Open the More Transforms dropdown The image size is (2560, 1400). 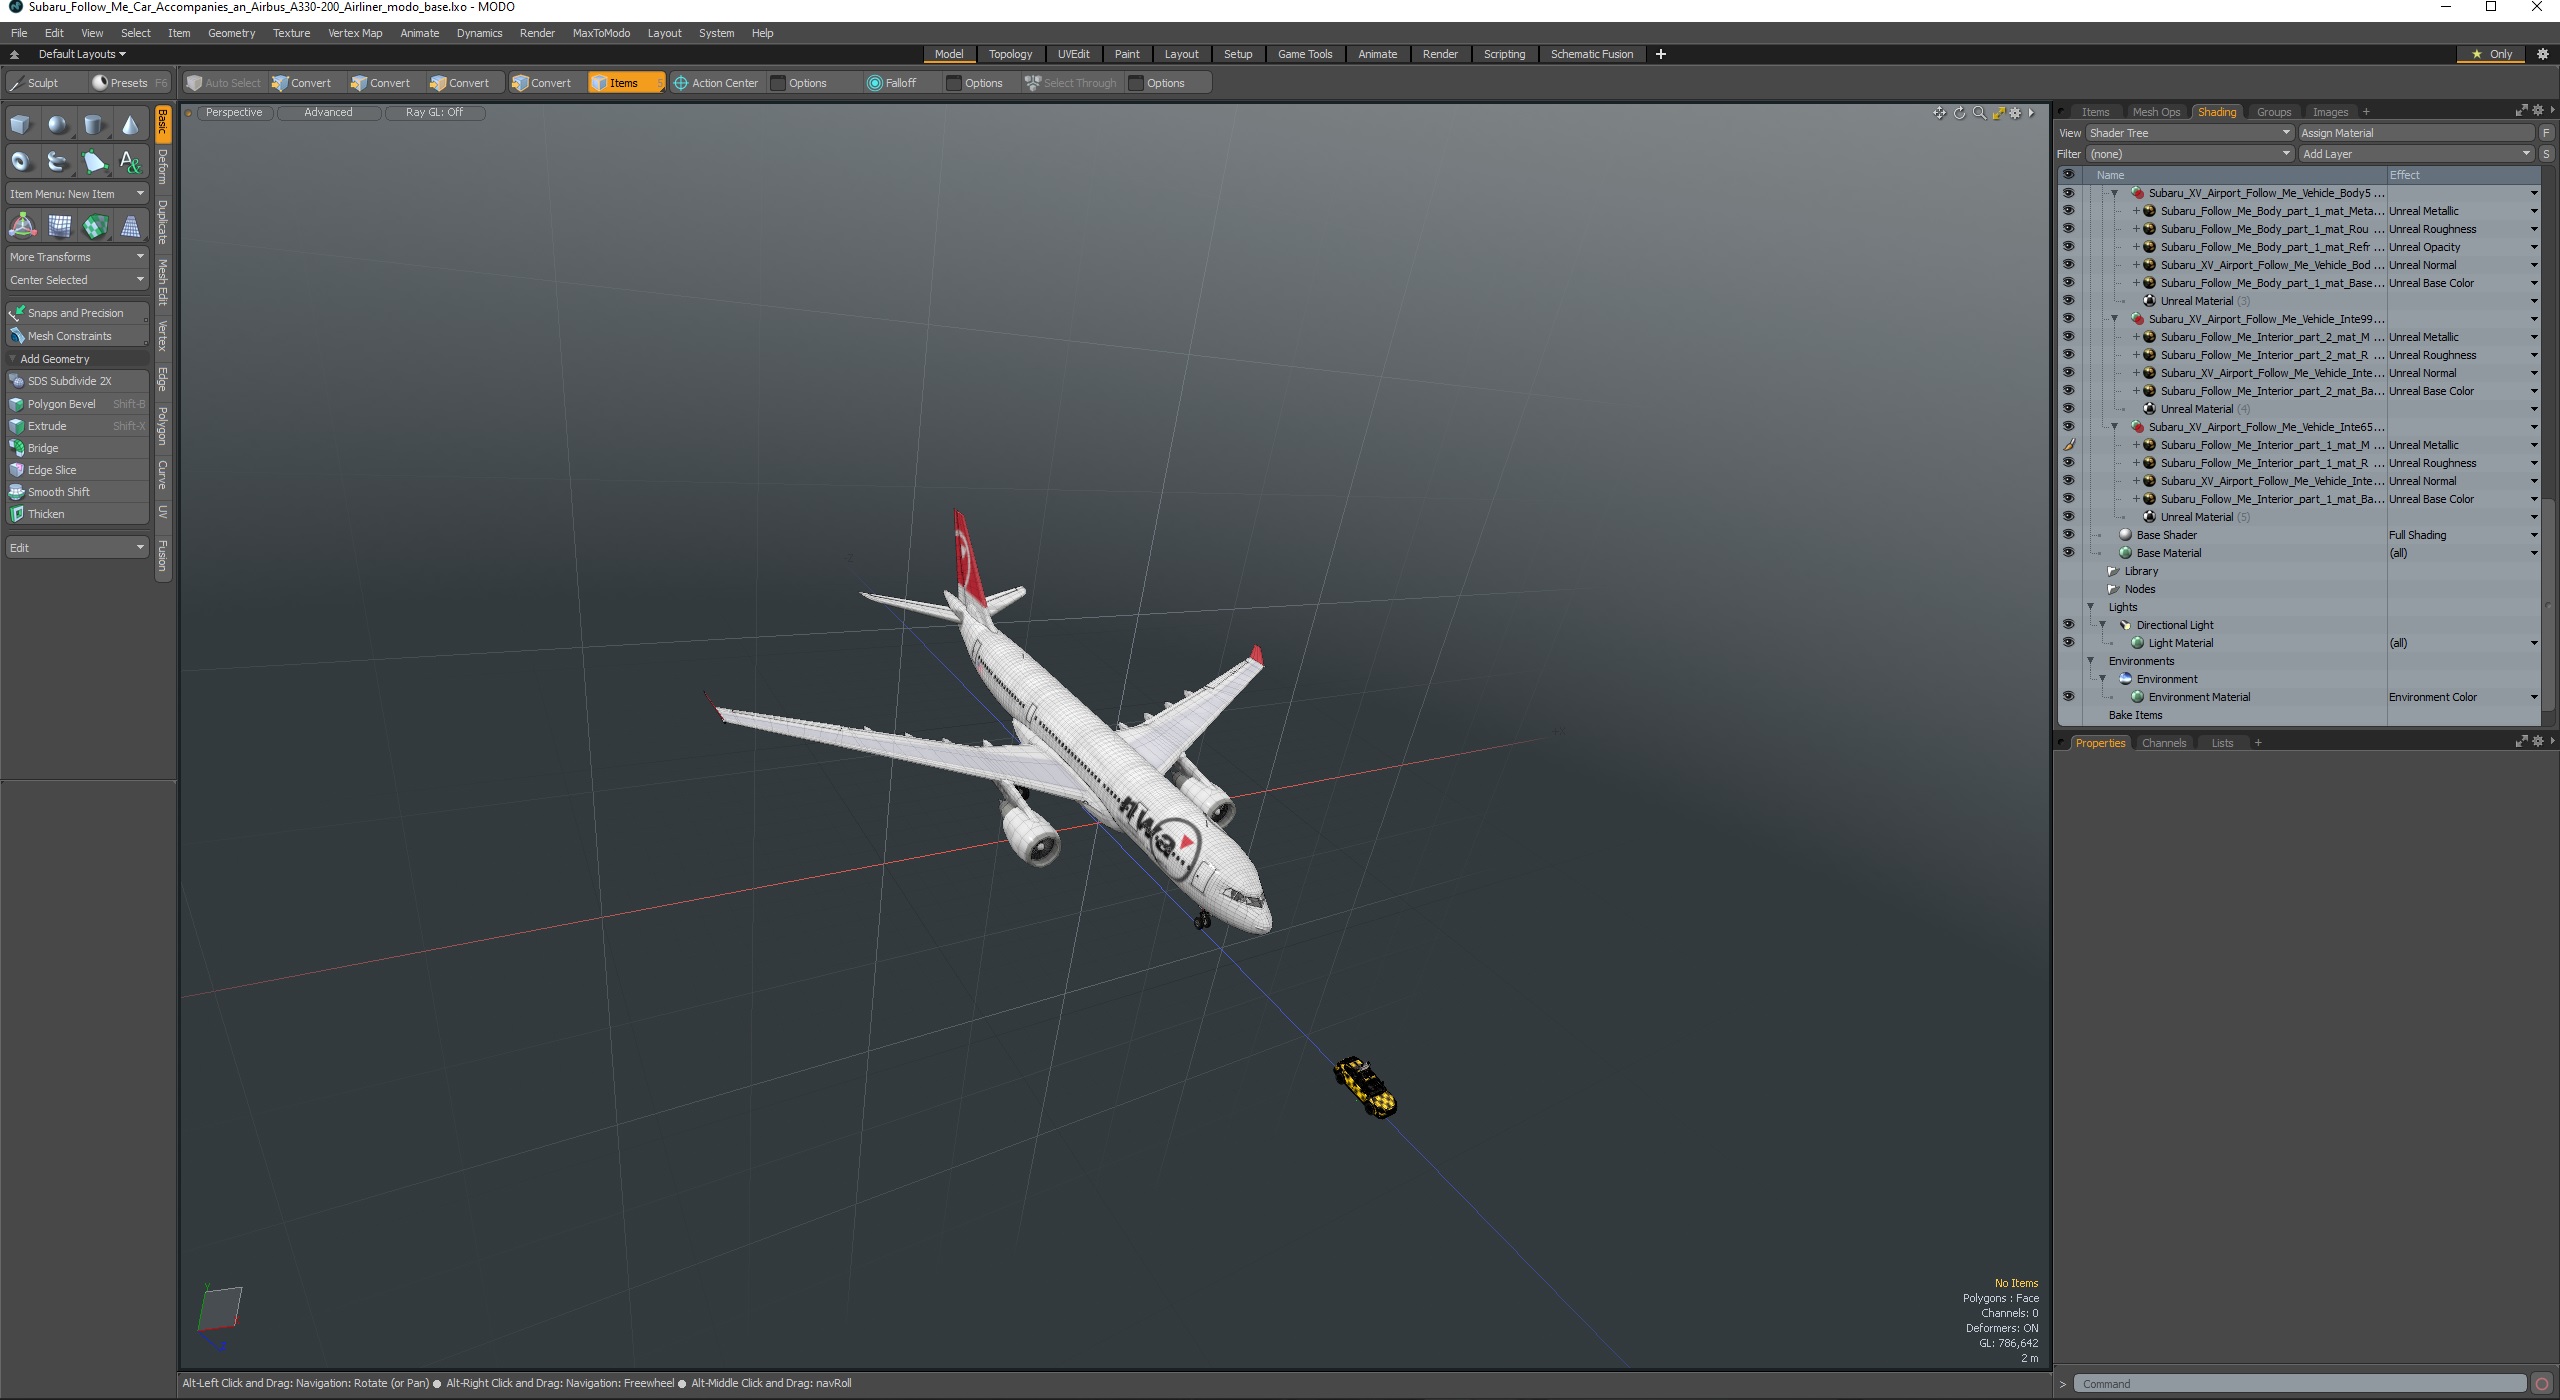[78, 257]
